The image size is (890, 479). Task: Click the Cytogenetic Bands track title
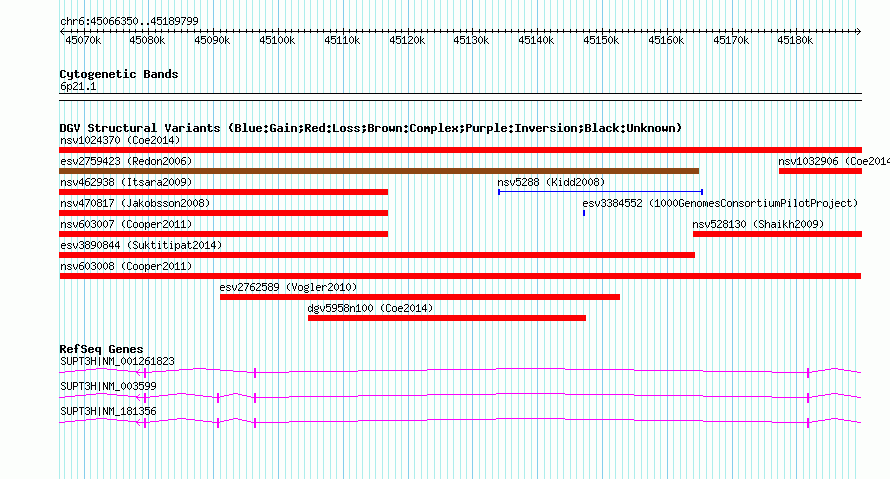point(119,74)
